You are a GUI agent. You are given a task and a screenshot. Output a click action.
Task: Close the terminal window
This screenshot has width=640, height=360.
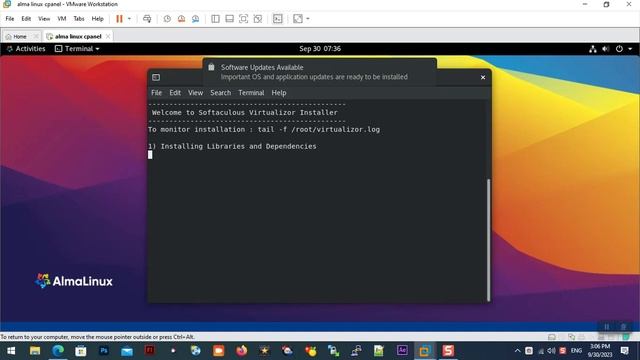(483, 78)
